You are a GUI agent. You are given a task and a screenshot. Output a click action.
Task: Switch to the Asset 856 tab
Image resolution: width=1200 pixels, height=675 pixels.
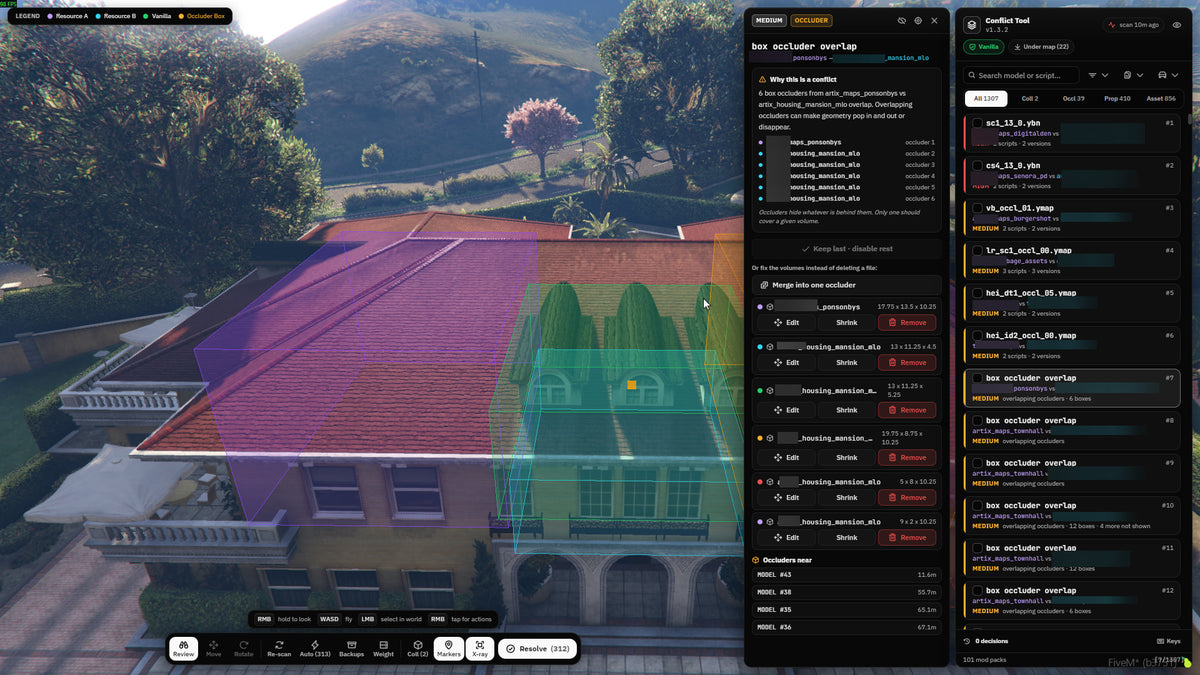tap(1161, 99)
